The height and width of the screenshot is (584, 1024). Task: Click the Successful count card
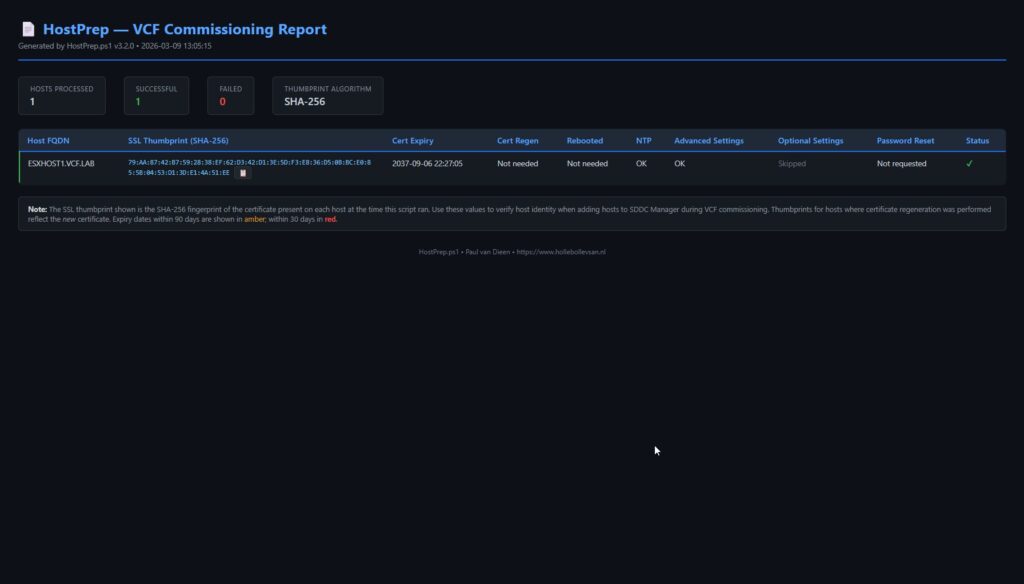click(157, 95)
